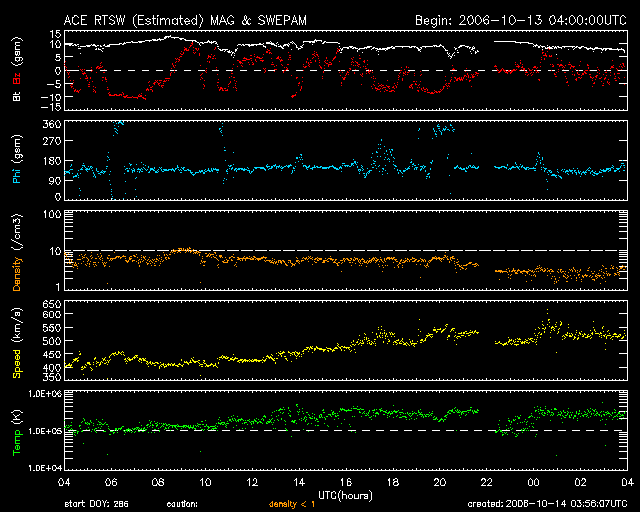Screen dimensions: 640x512
Task: Click the "360" tick on the Phi axis
Action: 52,124
